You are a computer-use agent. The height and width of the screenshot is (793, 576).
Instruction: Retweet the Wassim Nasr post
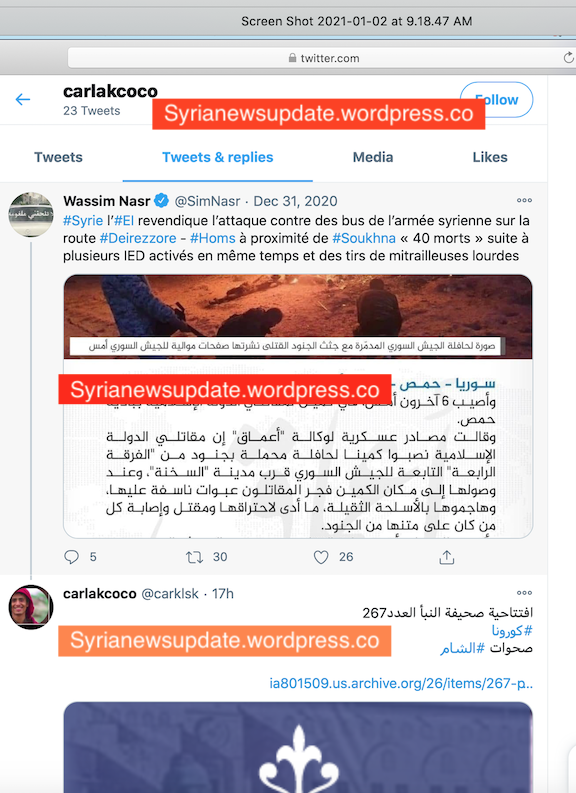point(194,557)
